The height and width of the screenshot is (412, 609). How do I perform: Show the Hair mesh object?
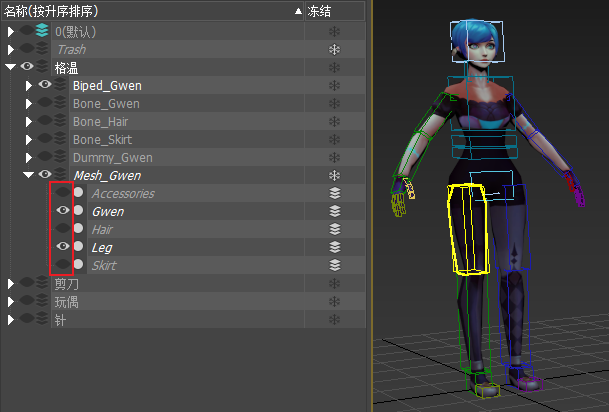[63, 229]
